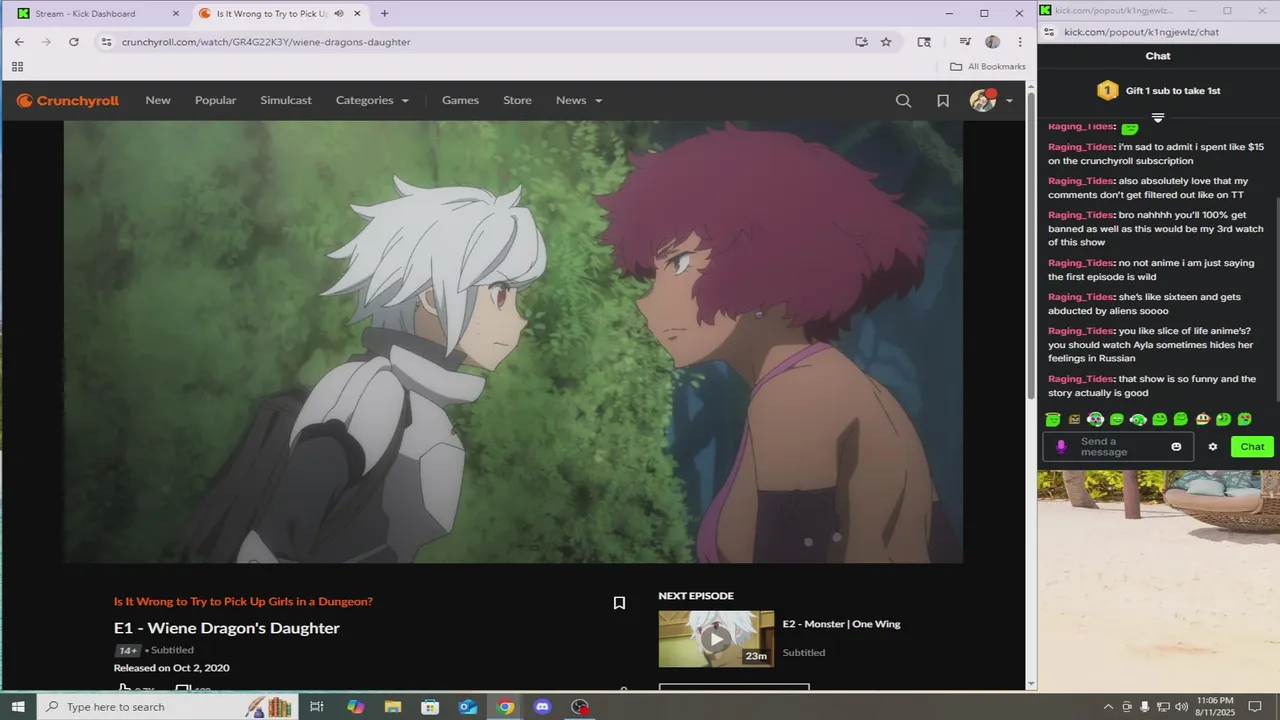
Task: Open All Bookmarks folder
Action: [988, 66]
